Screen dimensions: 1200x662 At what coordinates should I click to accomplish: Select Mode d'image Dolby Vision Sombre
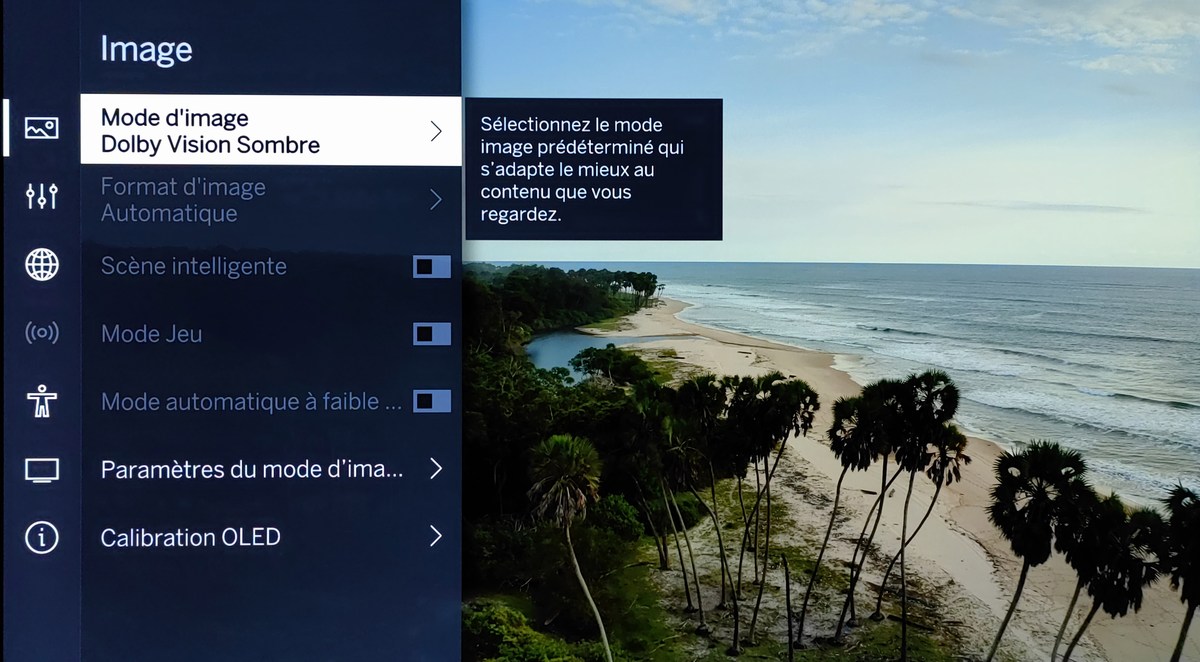pos(271,131)
